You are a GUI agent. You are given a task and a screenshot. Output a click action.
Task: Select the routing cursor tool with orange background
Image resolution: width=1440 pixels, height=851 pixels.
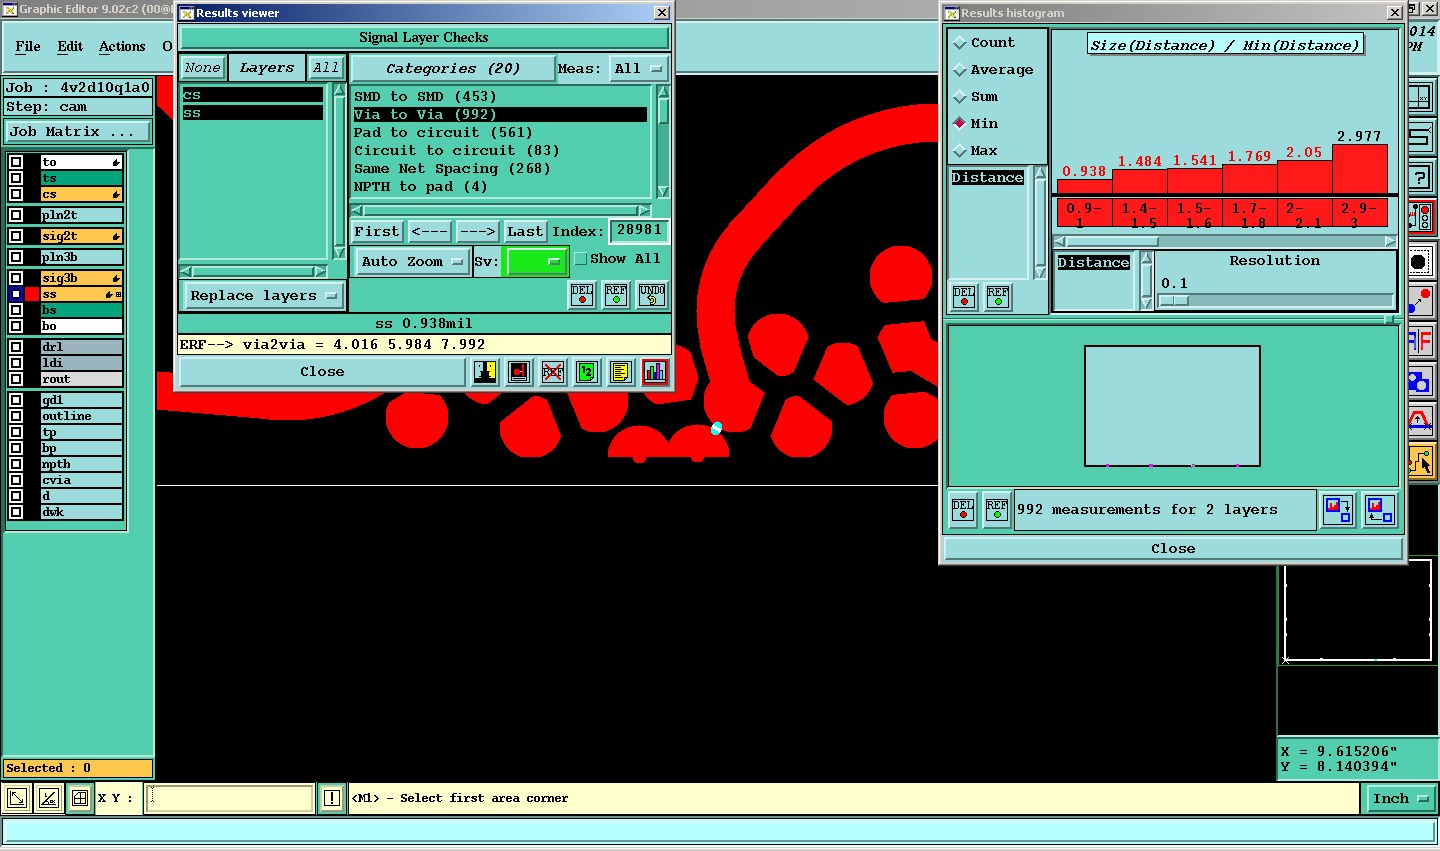(x=1421, y=462)
